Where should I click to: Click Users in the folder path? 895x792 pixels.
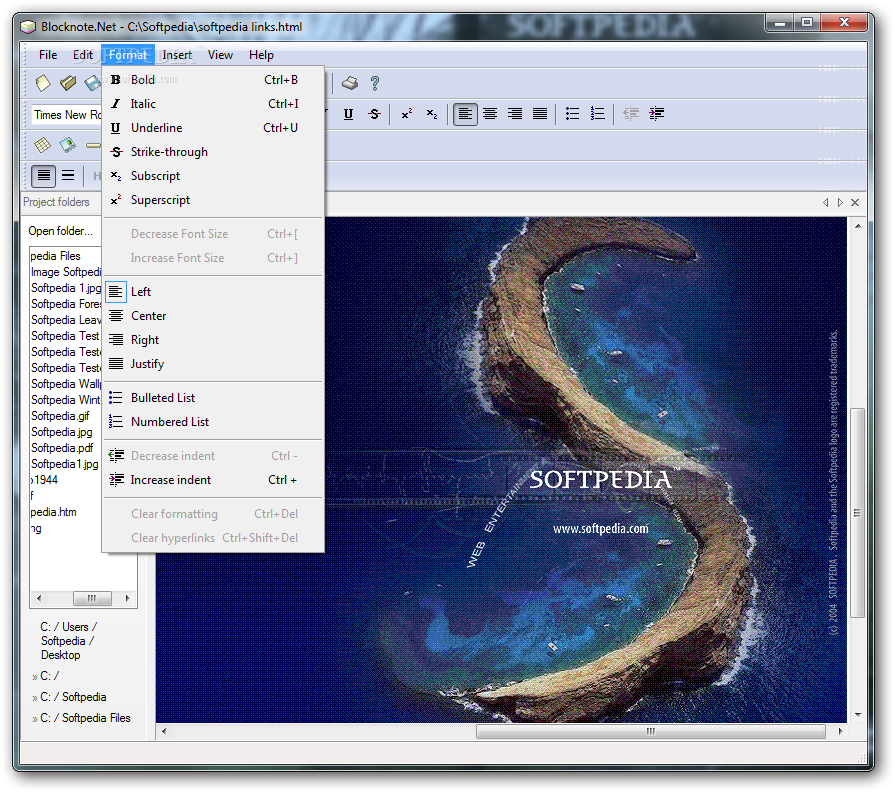(x=75, y=627)
